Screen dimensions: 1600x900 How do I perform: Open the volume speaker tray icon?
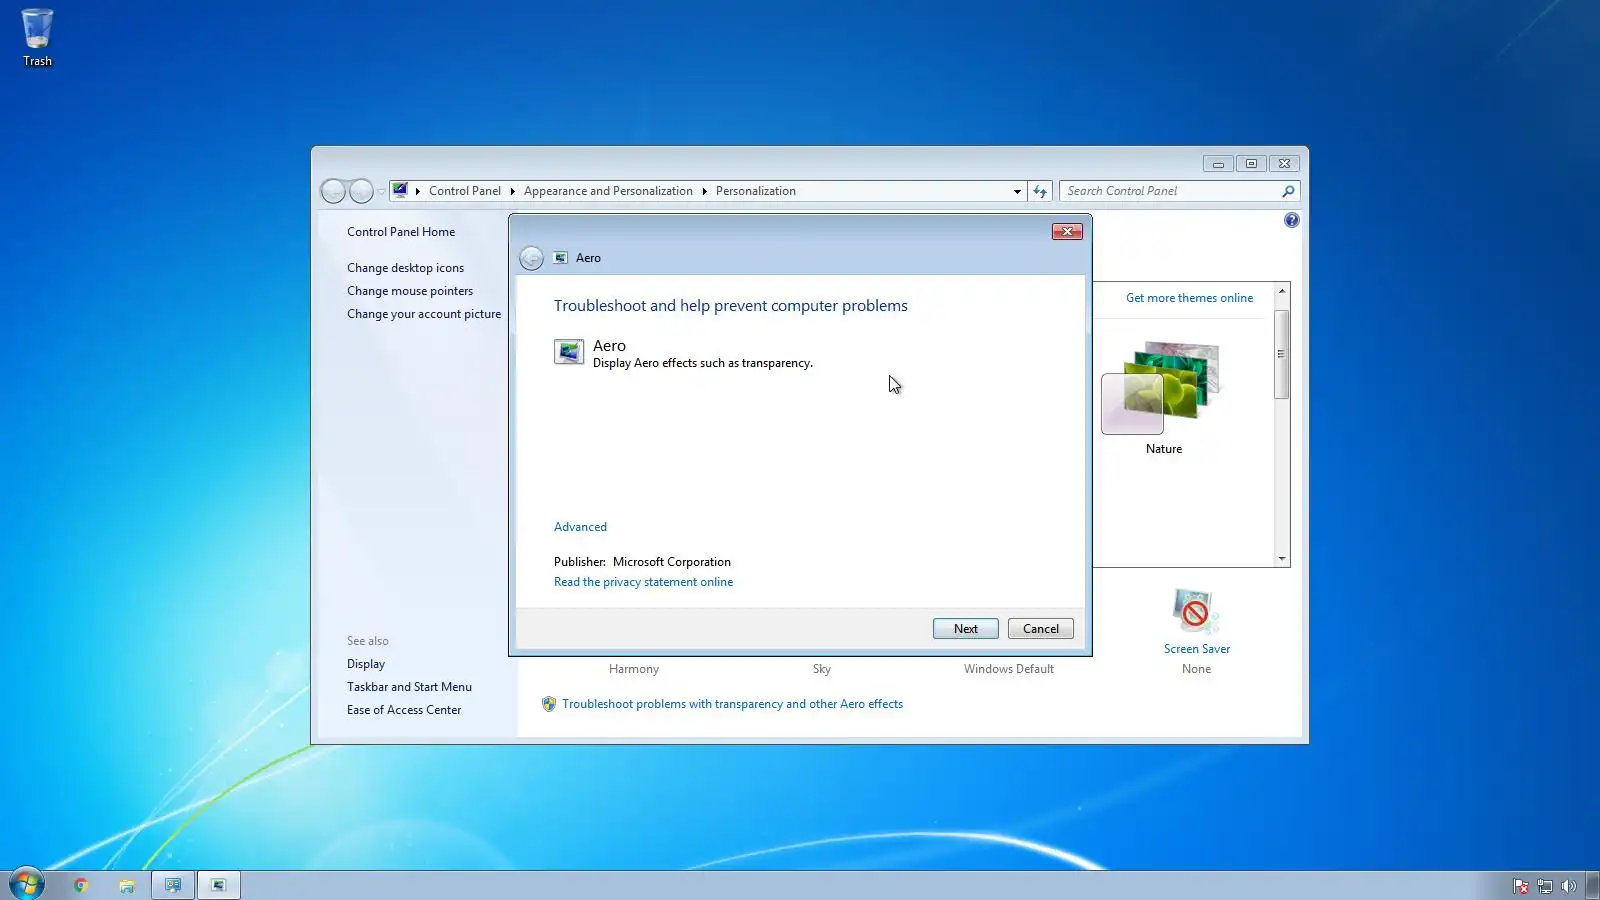1569,886
